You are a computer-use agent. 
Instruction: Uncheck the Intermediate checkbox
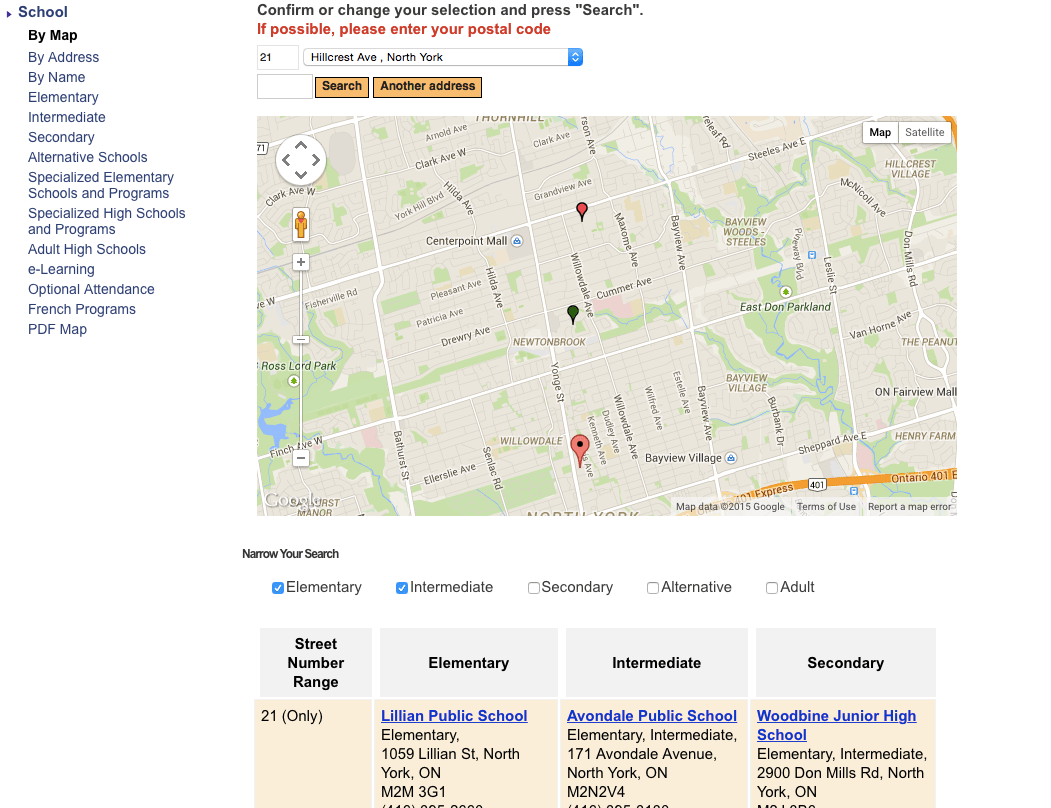pyautogui.click(x=401, y=588)
